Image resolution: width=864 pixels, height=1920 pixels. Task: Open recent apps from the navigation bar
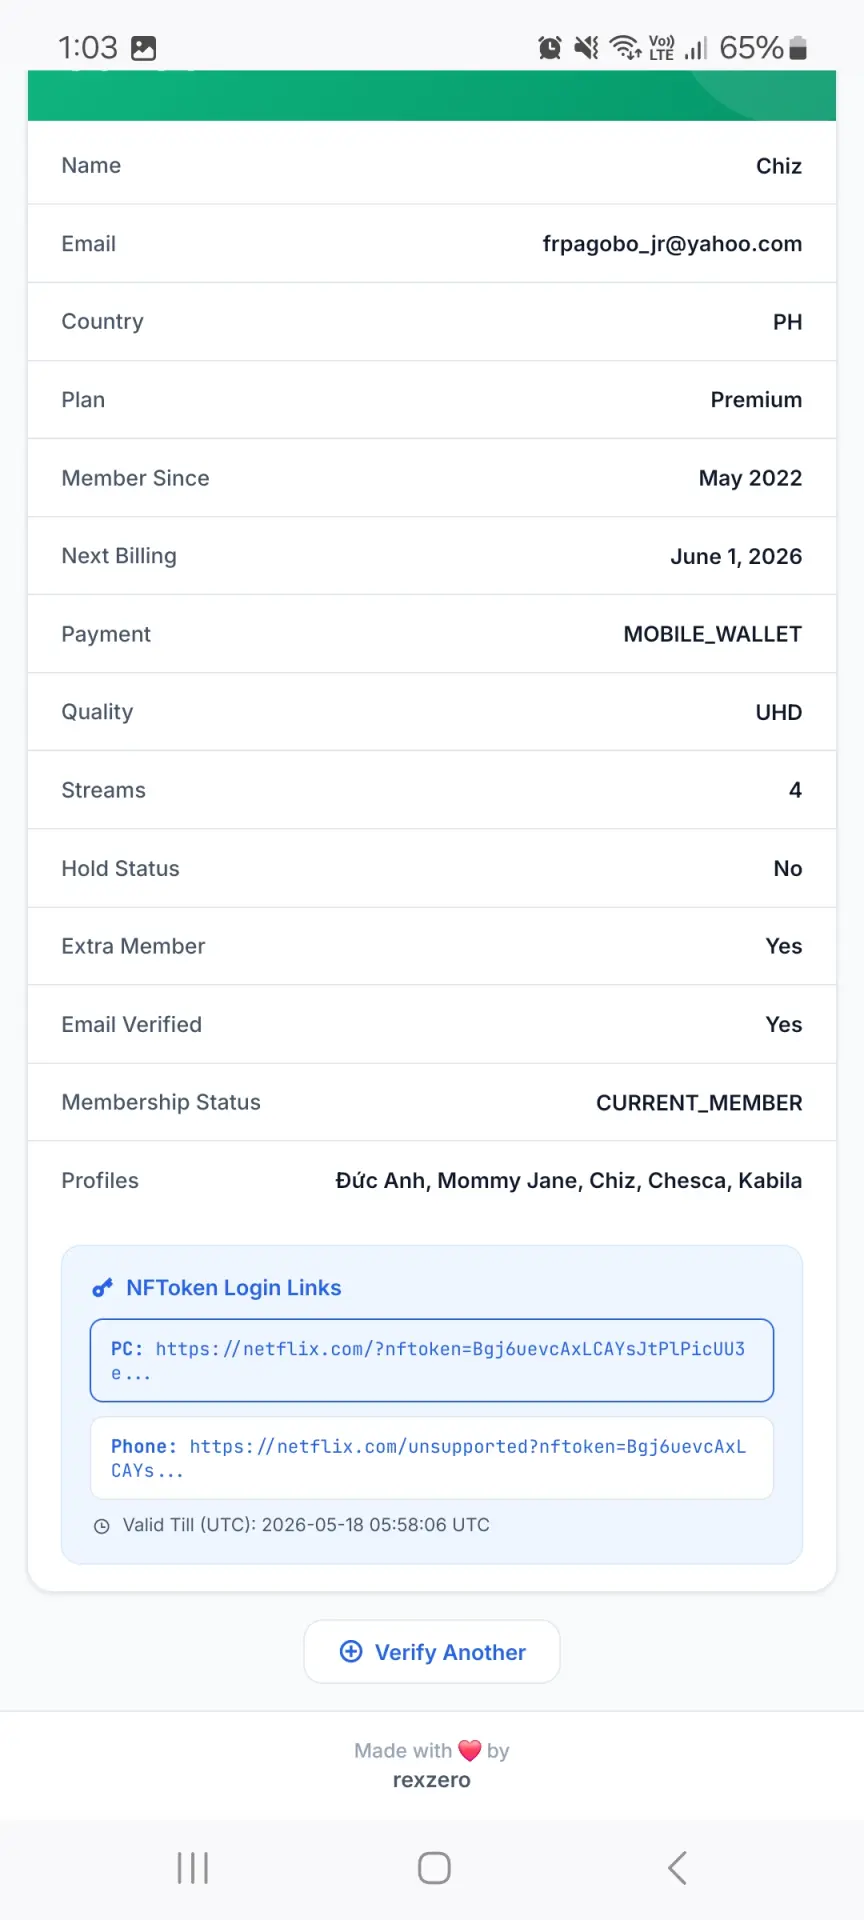[192, 1867]
